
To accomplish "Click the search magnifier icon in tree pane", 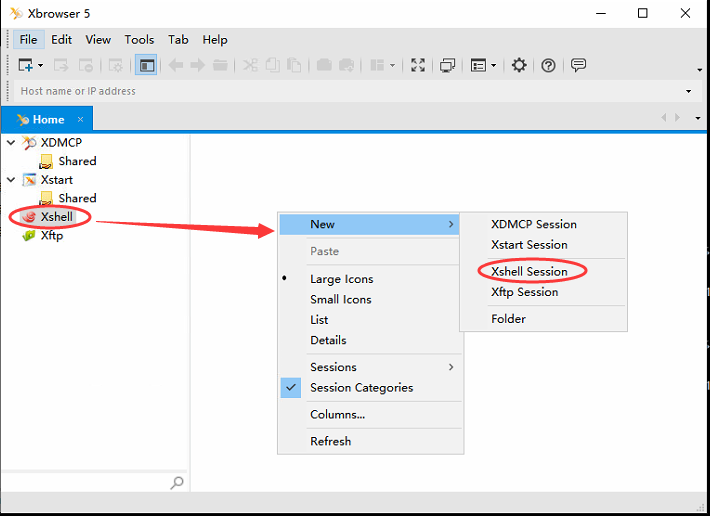I will tap(177, 483).
